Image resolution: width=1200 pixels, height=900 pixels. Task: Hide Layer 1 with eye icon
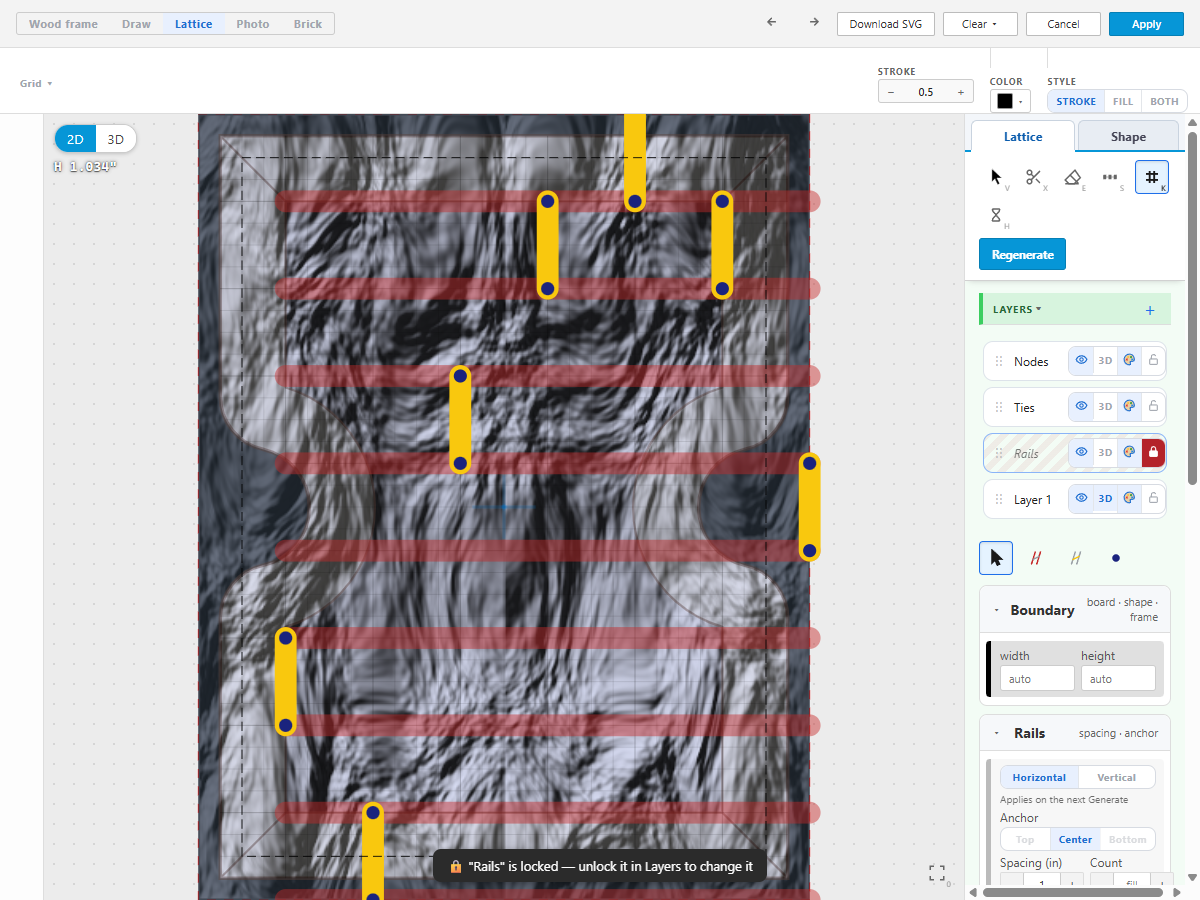(1081, 499)
